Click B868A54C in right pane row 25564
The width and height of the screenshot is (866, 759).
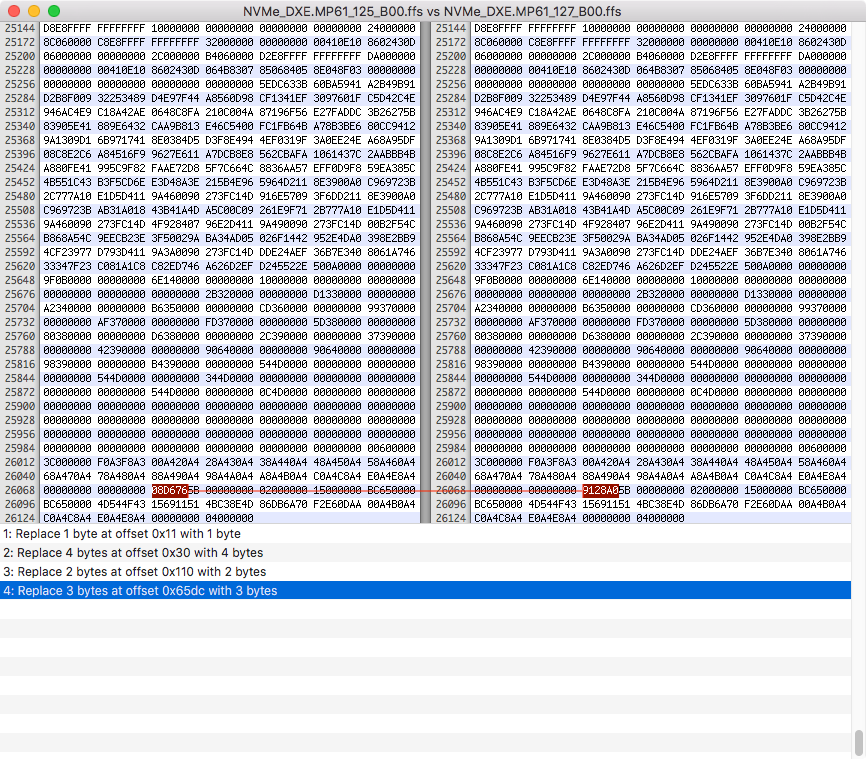click(x=498, y=238)
